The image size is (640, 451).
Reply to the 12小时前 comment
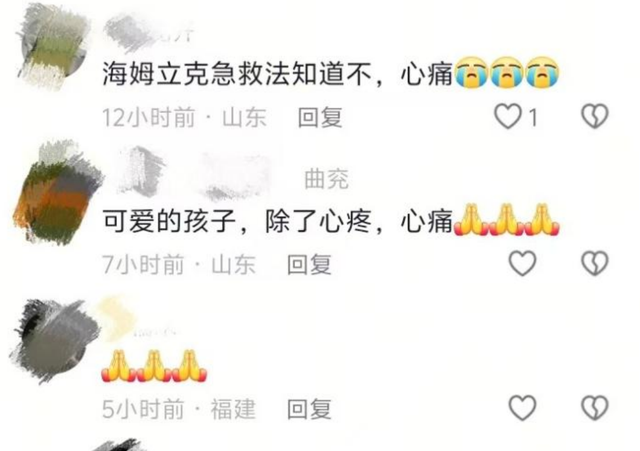point(320,118)
